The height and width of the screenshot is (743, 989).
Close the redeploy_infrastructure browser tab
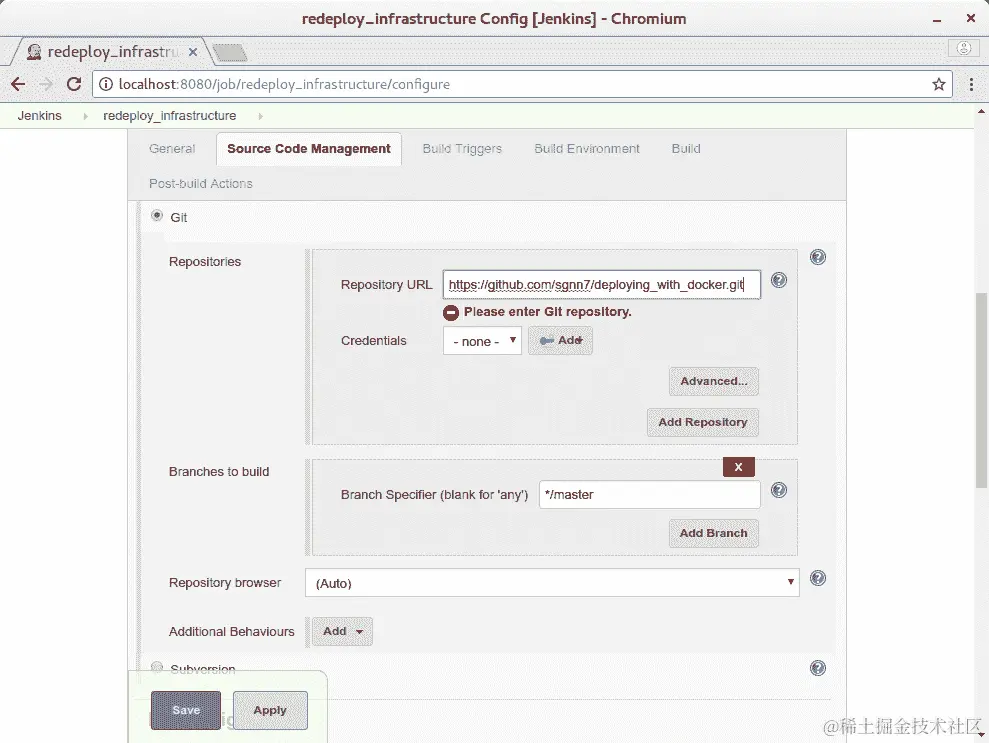[193, 52]
